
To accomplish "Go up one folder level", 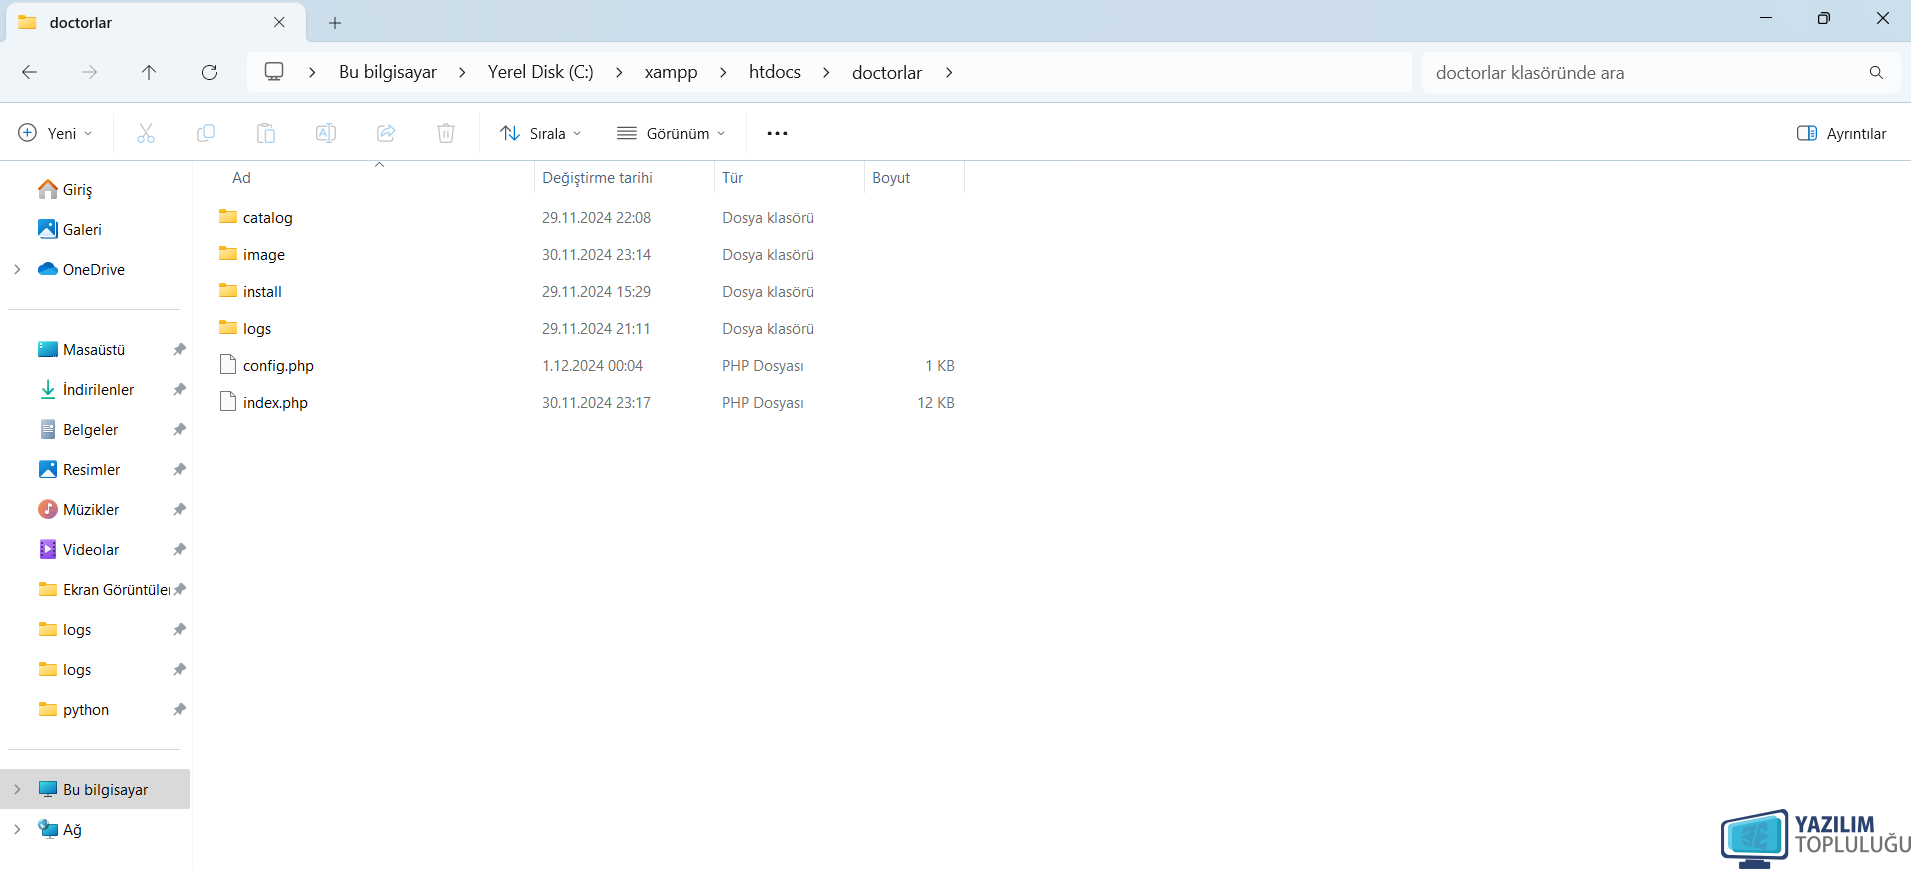I will point(149,72).
